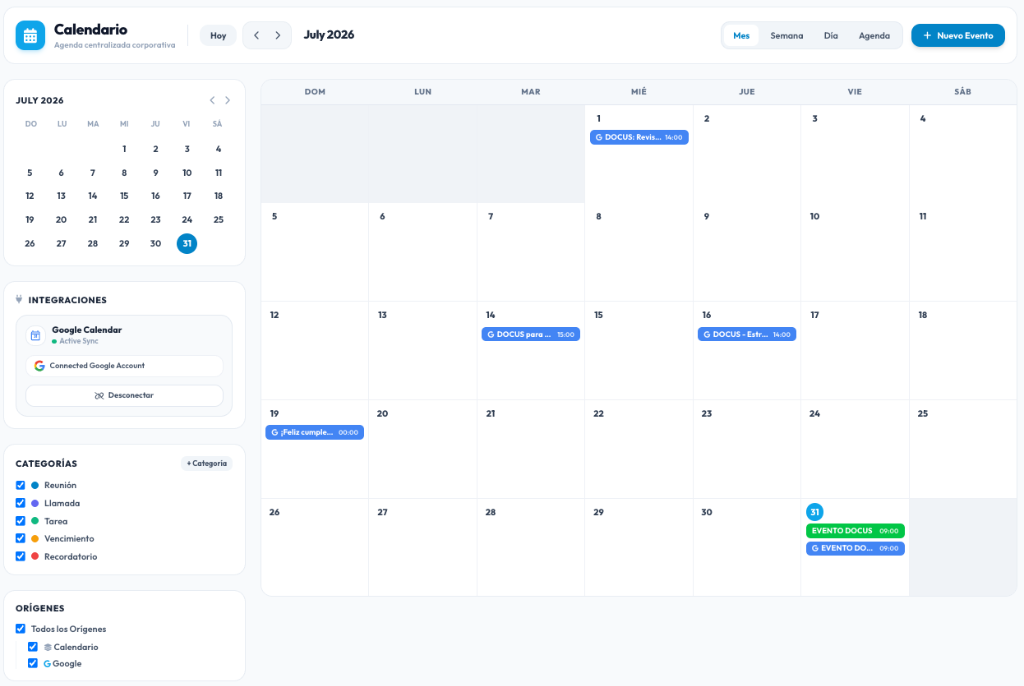
Task: Click mini calendar previous month chevron
Action: point(212,100)
